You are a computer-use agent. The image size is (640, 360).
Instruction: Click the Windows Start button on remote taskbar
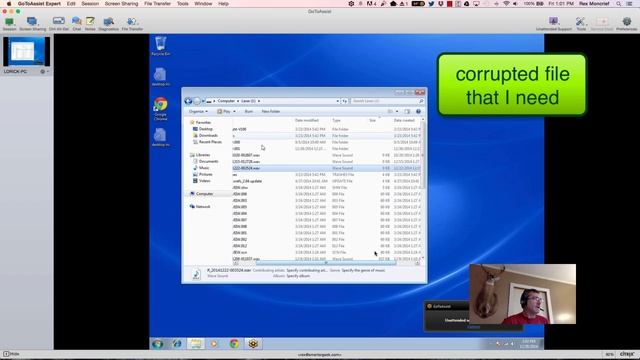158,344
